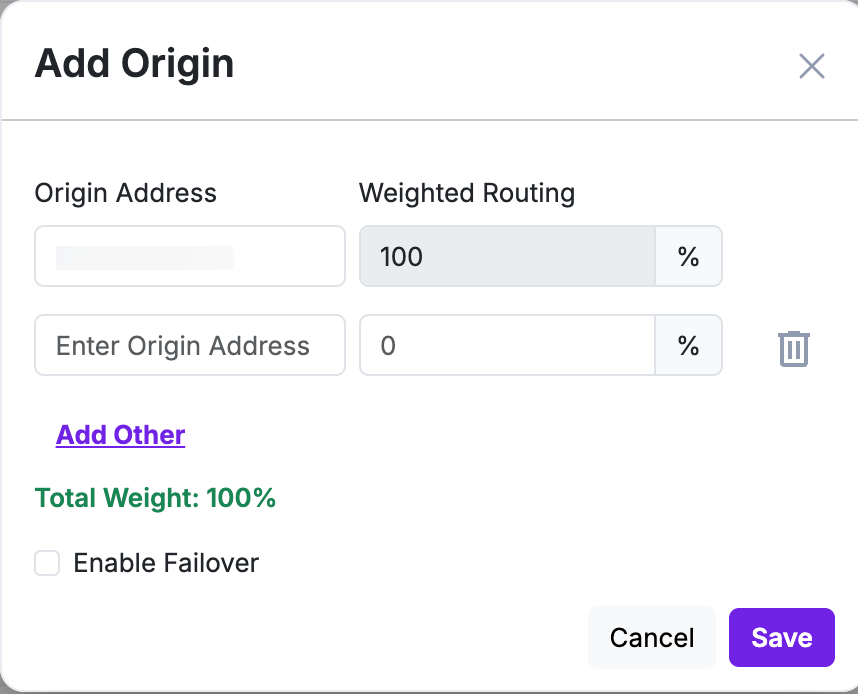
Task: Click the blurred address in first origin field
Action: (145, 258)
